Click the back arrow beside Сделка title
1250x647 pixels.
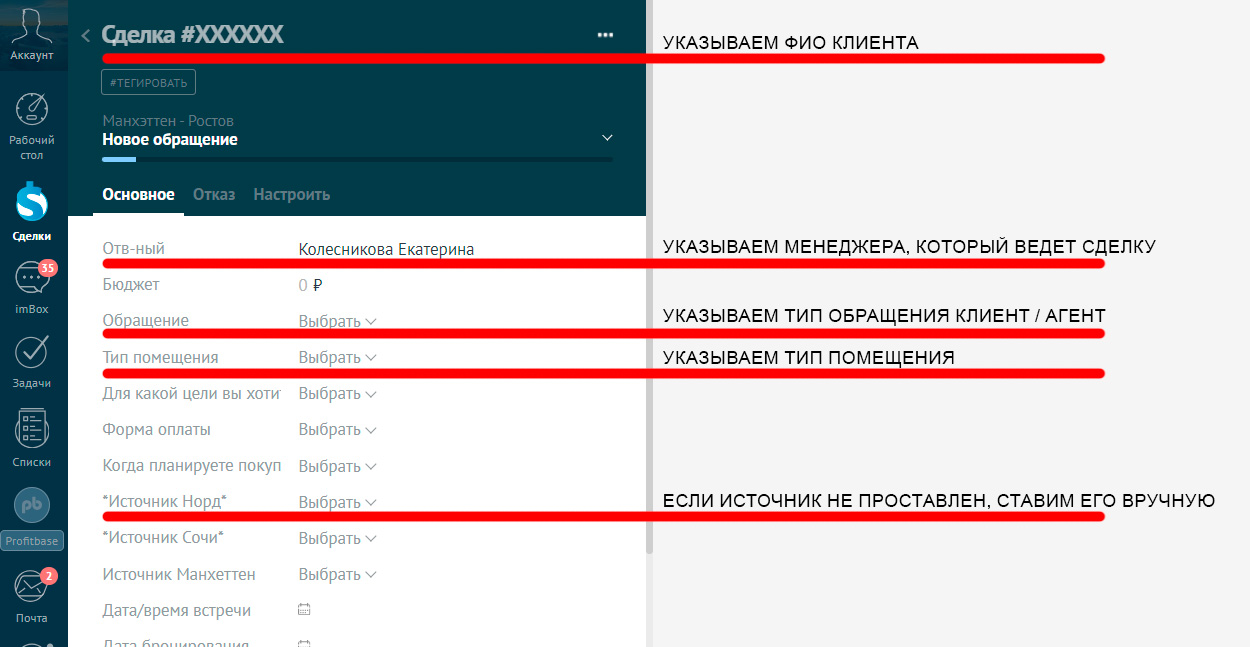pyautogui.click(x=85, y=36)
